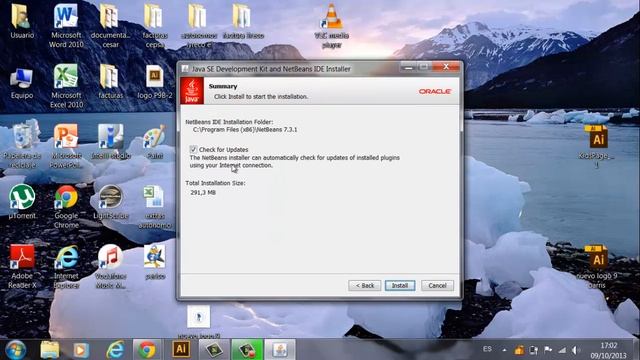Screen dimensions: 640x360
Task: Open the nuevo logo 9 Illustrator file
Action: coord(597,267)
